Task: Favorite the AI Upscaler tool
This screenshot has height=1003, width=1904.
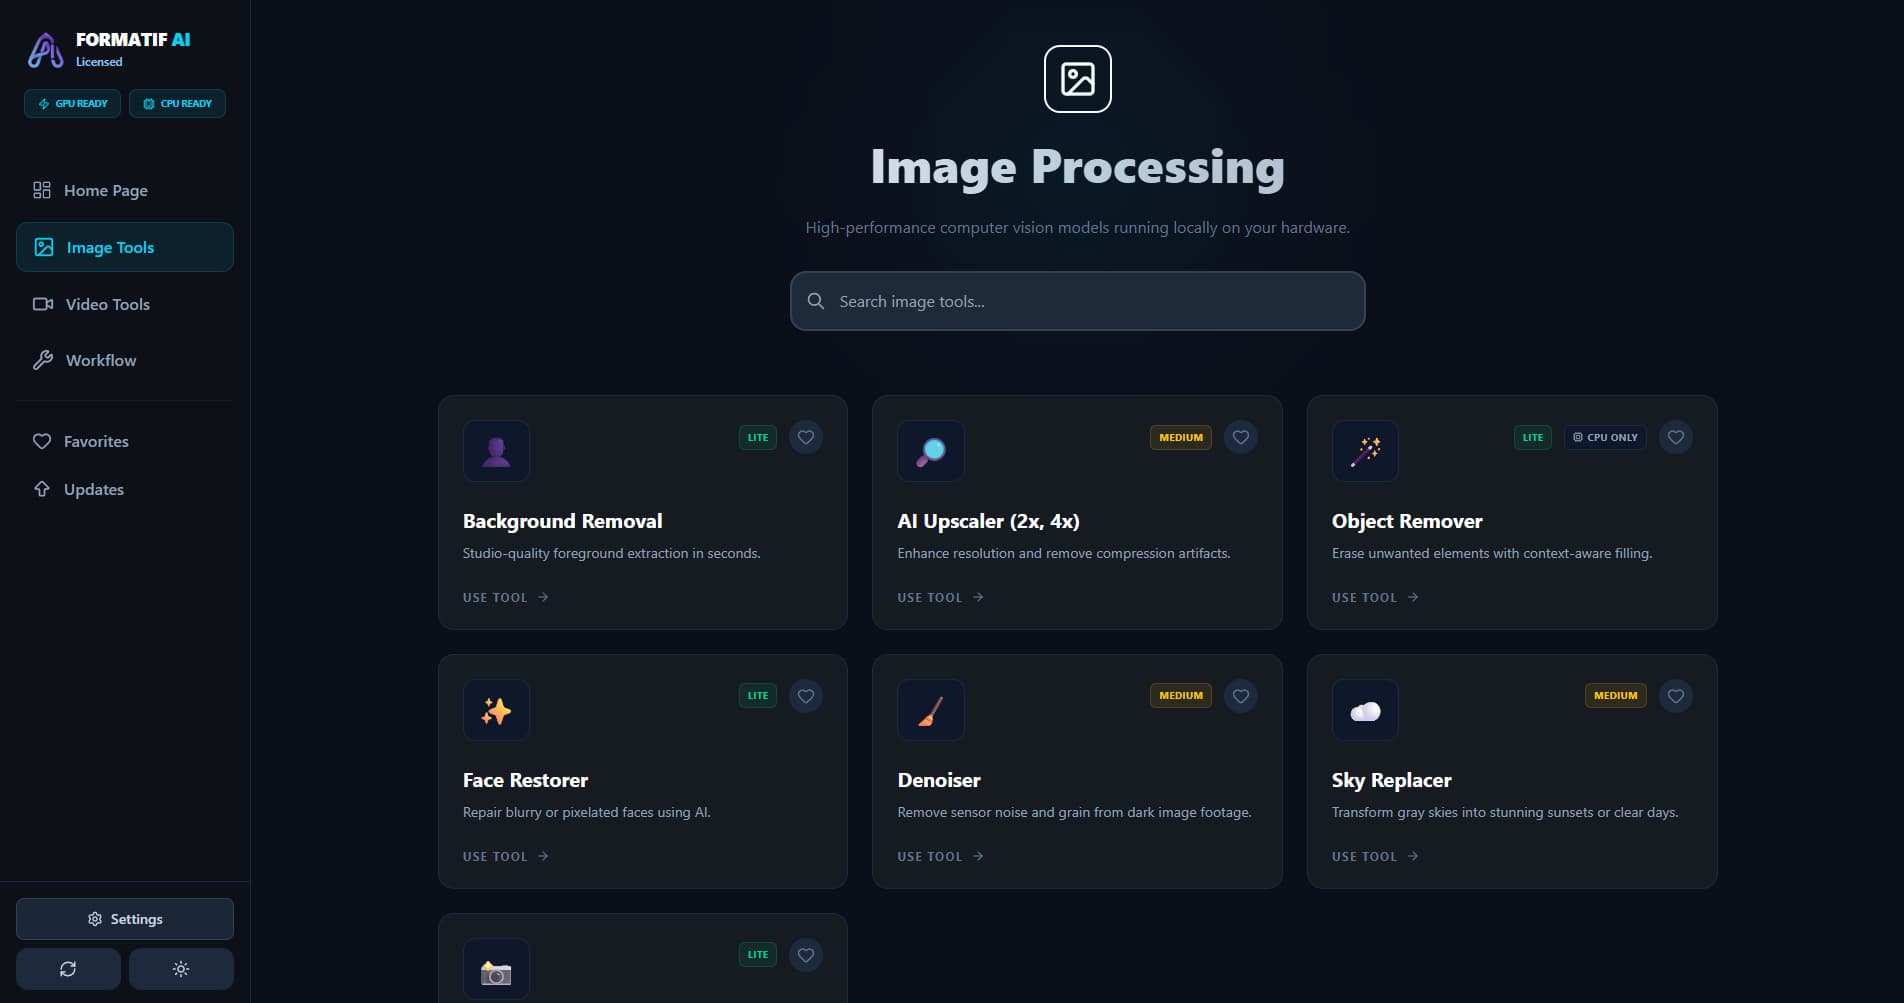Action: [1241, 437]
